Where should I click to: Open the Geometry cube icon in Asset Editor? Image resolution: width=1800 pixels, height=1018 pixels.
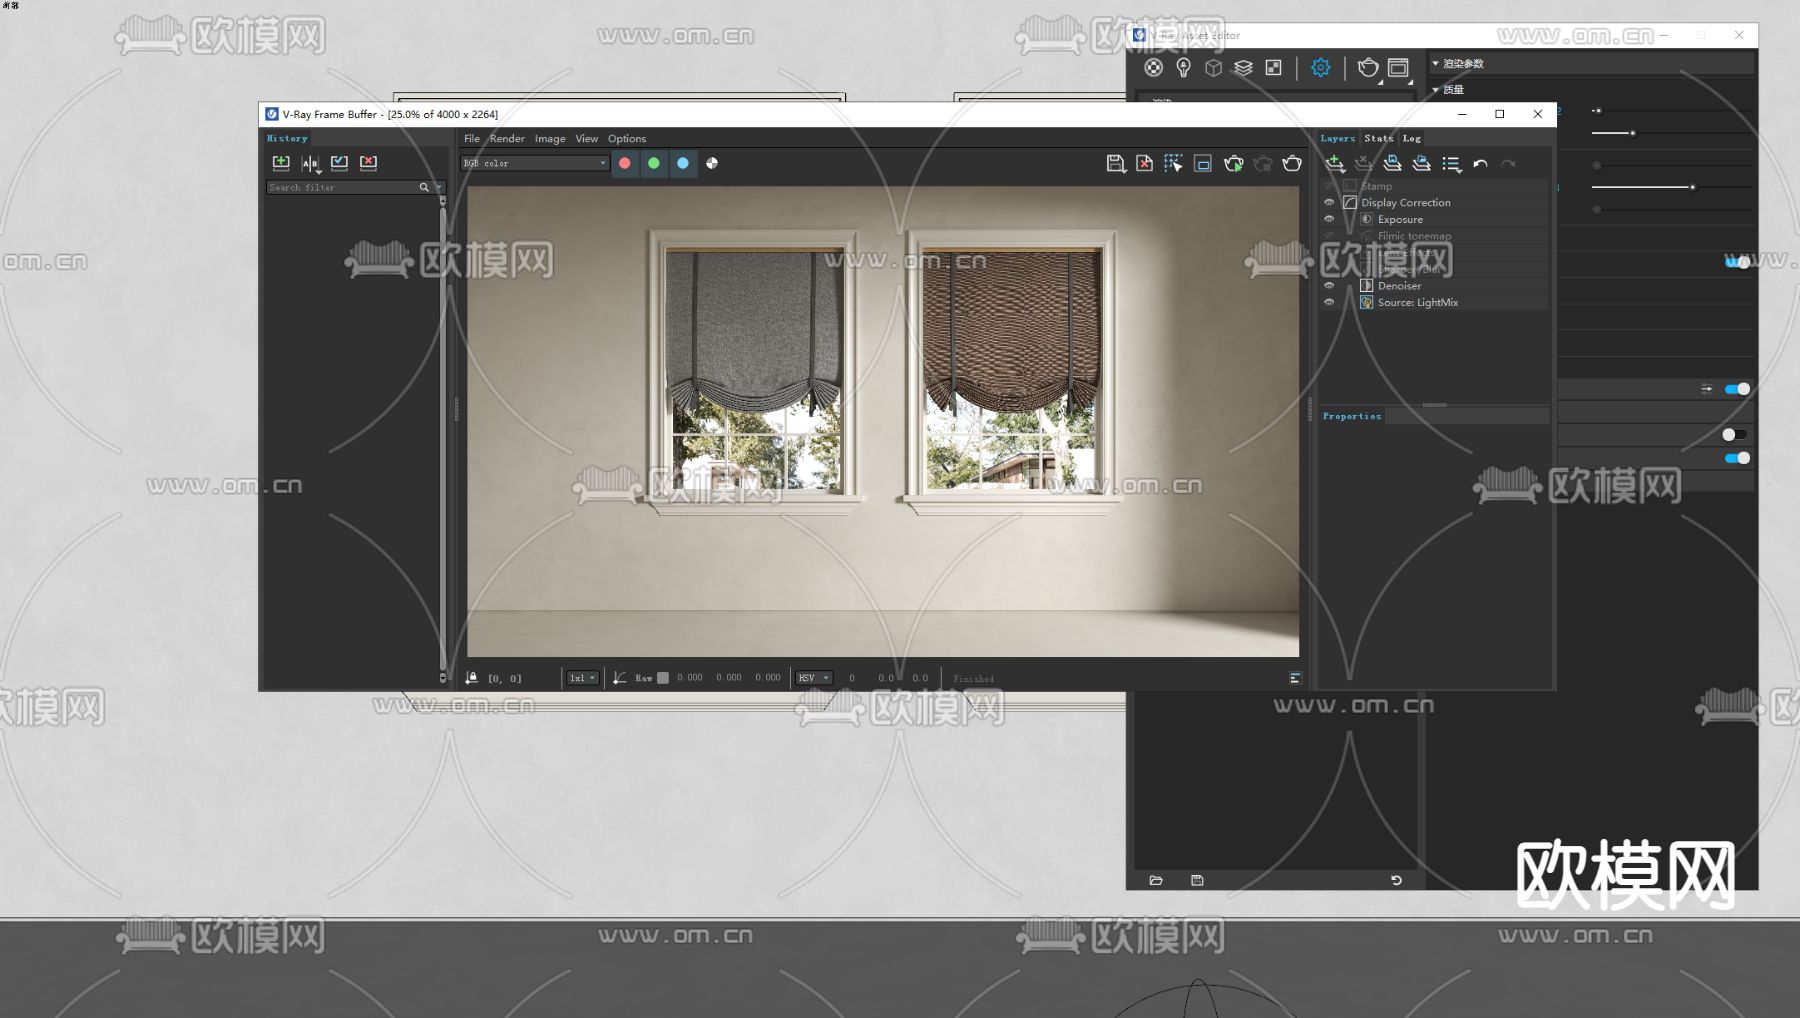[1213, 68]
